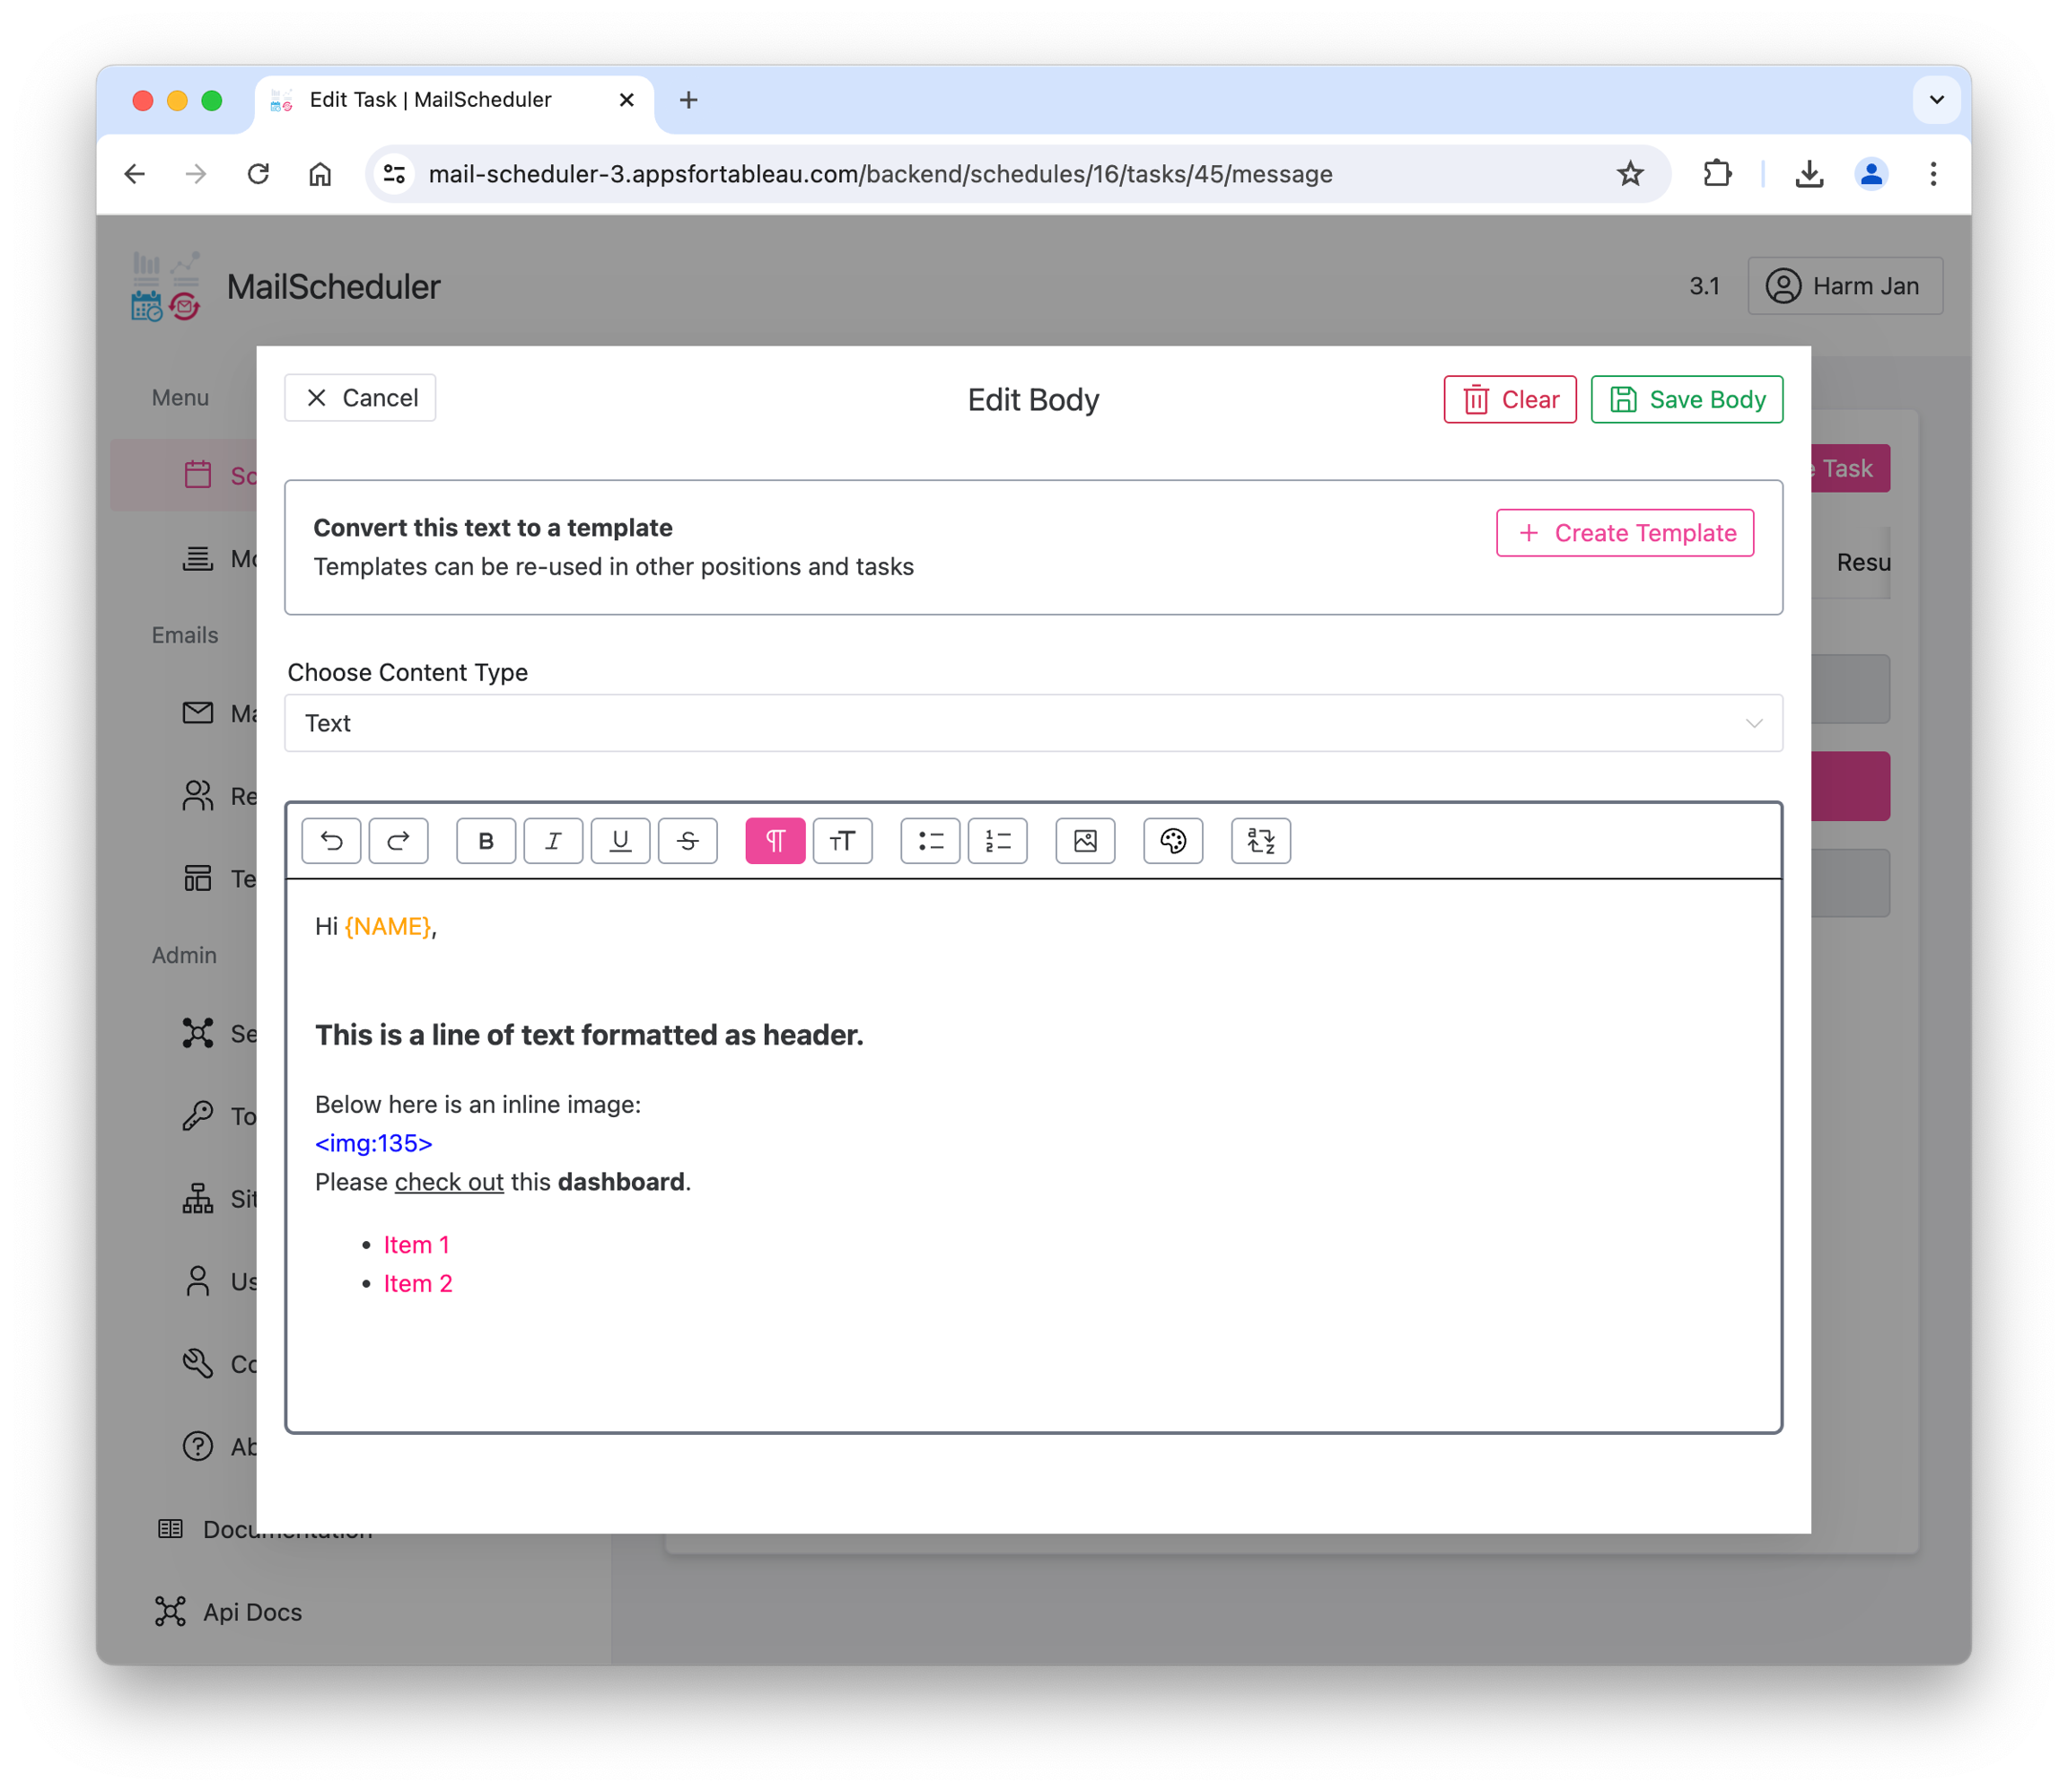Click the Save Body button
Viewport: 2068px width, 1792px height.
point(1686,400)
